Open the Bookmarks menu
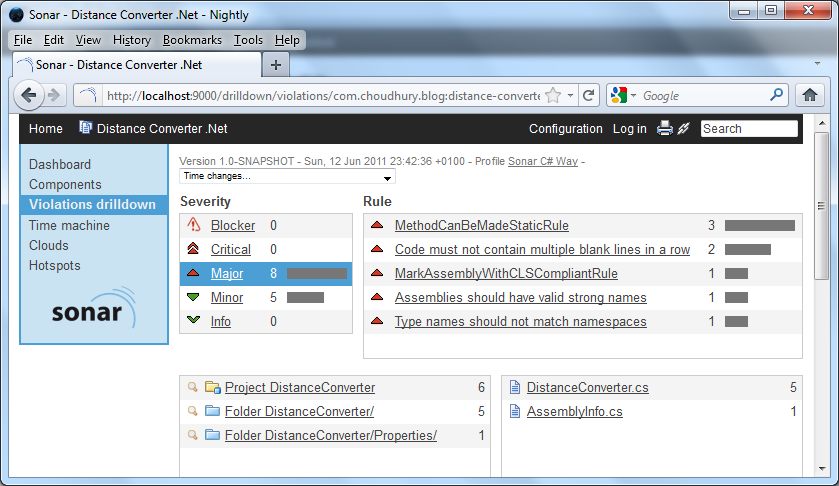The width and height of the screenshot is (839, 486). tap(192, 40)
